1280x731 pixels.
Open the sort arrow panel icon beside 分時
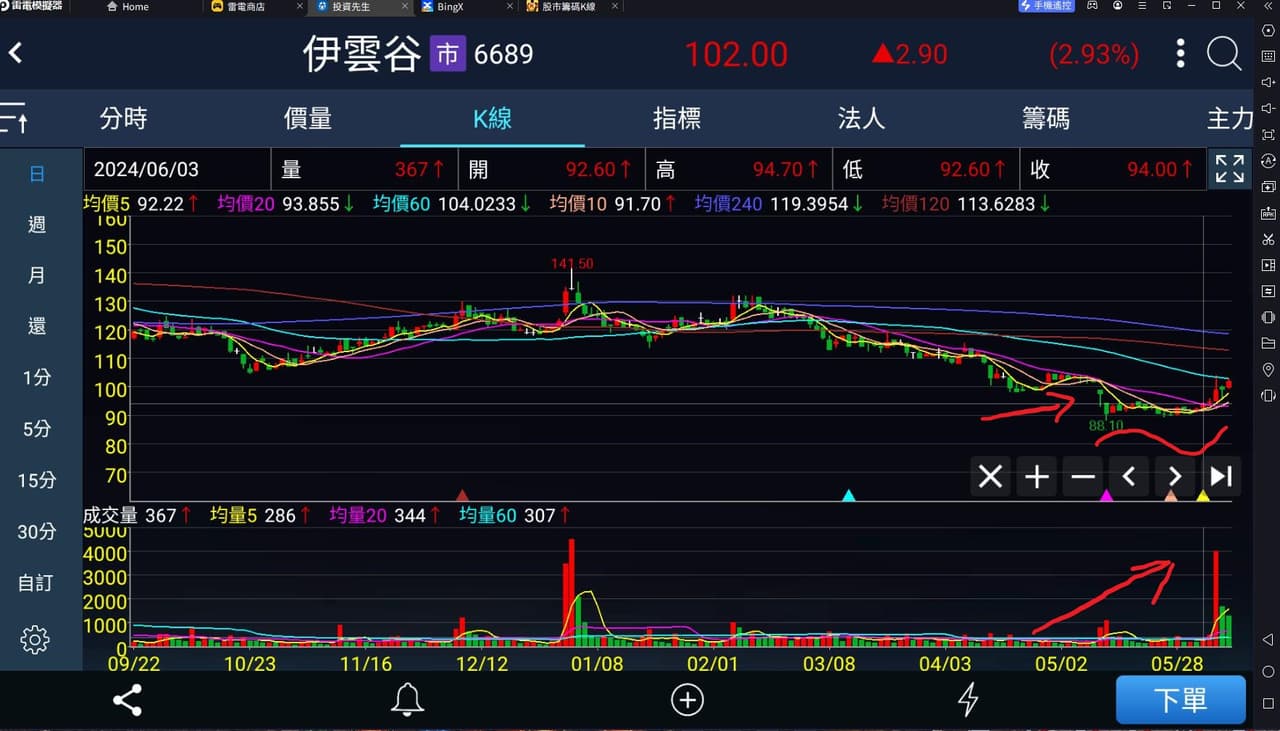click(14, 118)
